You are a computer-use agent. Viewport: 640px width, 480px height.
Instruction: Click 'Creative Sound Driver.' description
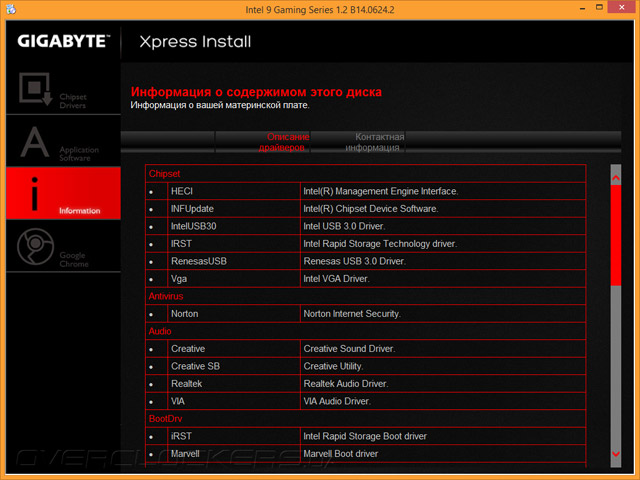(349, 349)
